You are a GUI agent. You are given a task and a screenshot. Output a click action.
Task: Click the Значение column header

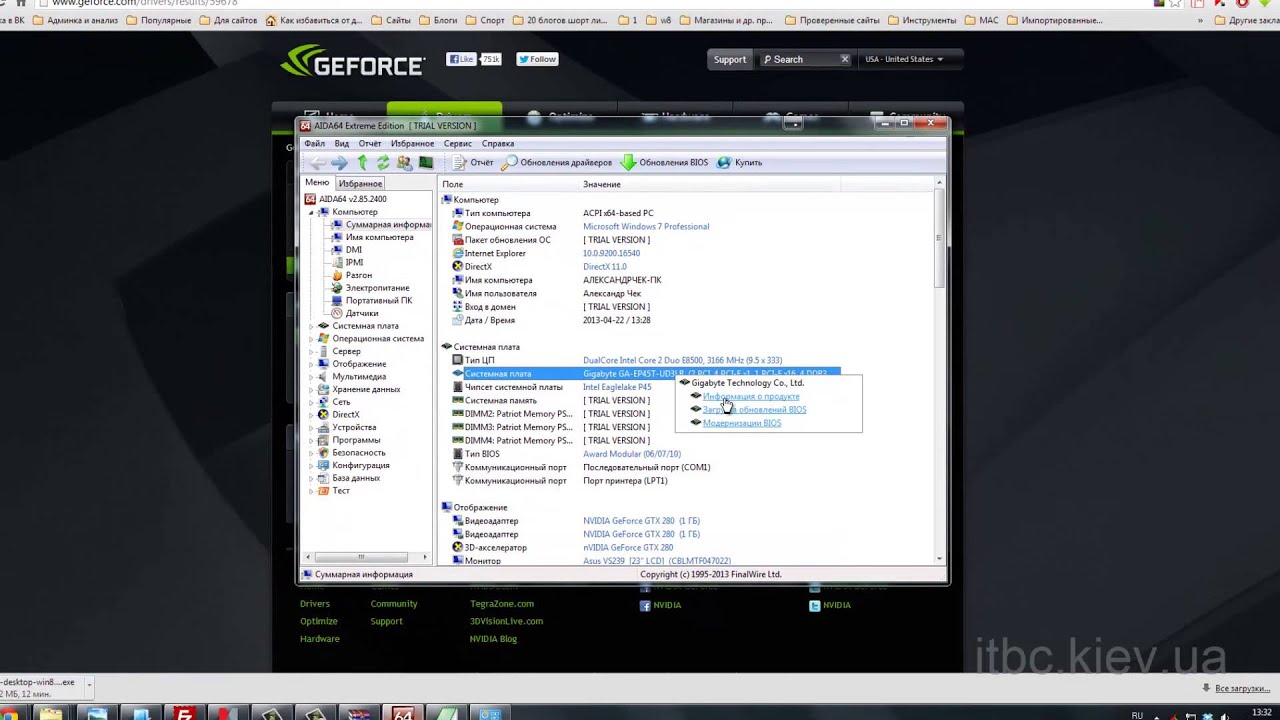[x=710, y=184]
